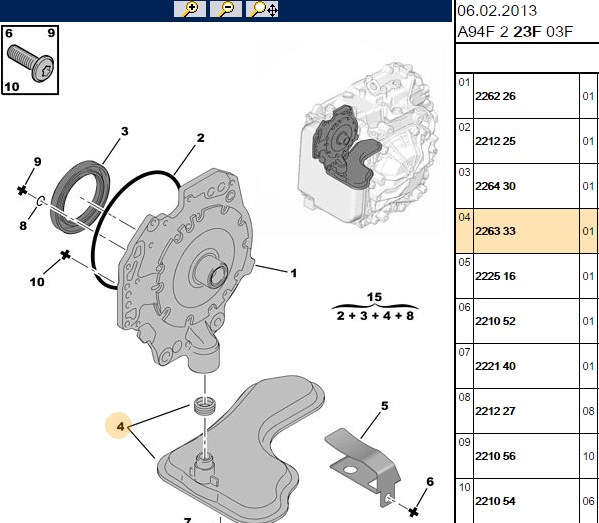The height and width of the screenshot is (523, 599).
Task: Select part number 2210 56
Action: (x=495, y=456)
